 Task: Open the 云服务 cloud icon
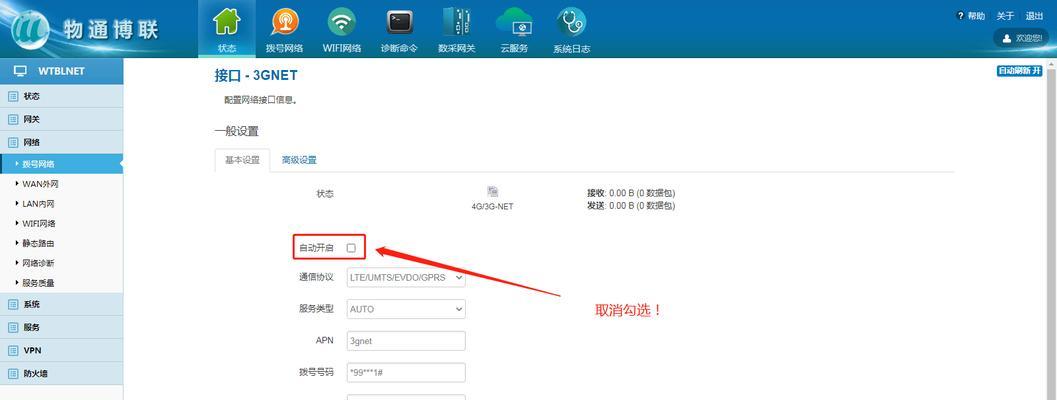514,22
